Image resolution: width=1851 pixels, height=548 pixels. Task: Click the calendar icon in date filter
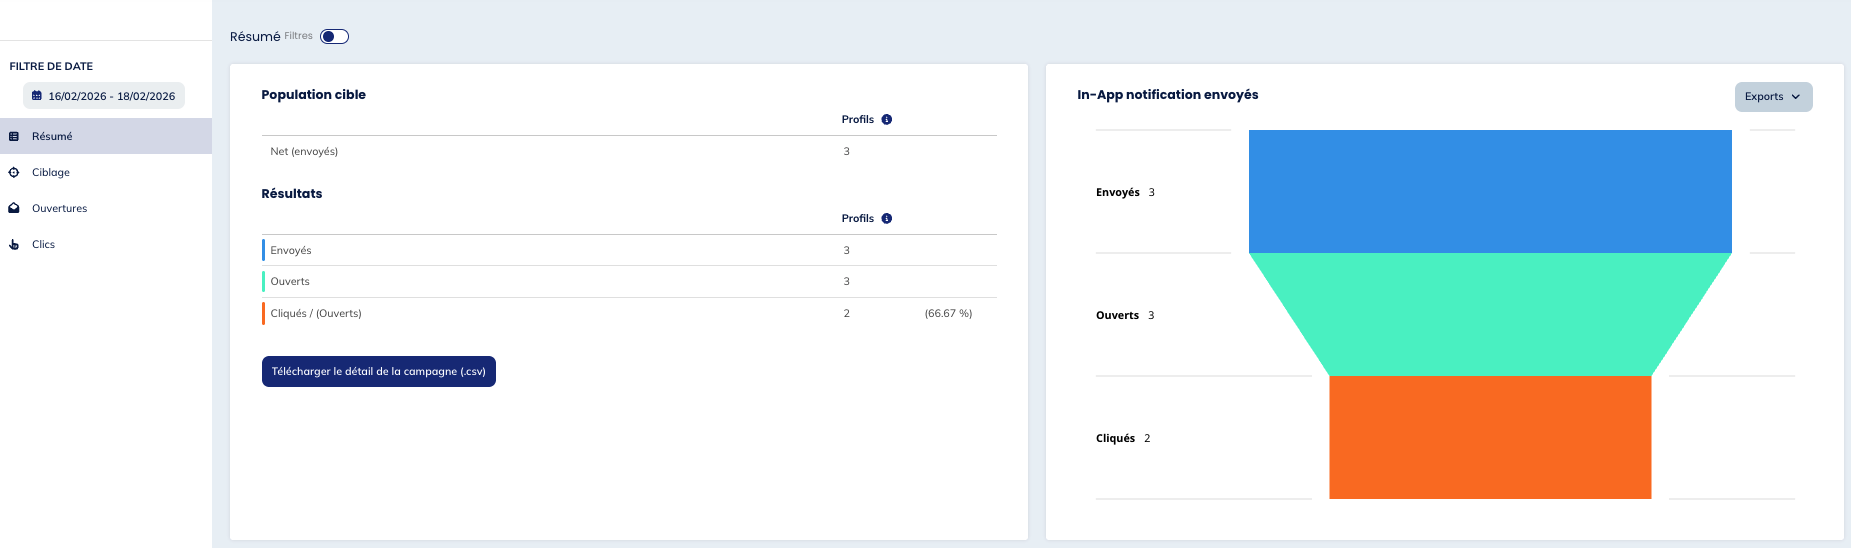pyautogui.click(x=37, y=96)
